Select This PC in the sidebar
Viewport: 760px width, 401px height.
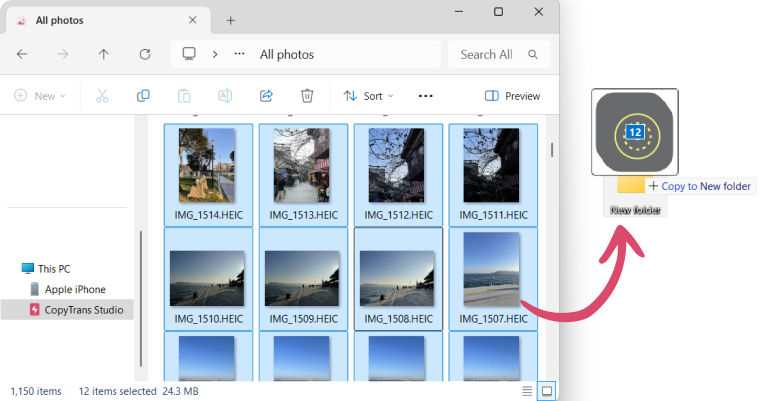click(x=47, y=269)
